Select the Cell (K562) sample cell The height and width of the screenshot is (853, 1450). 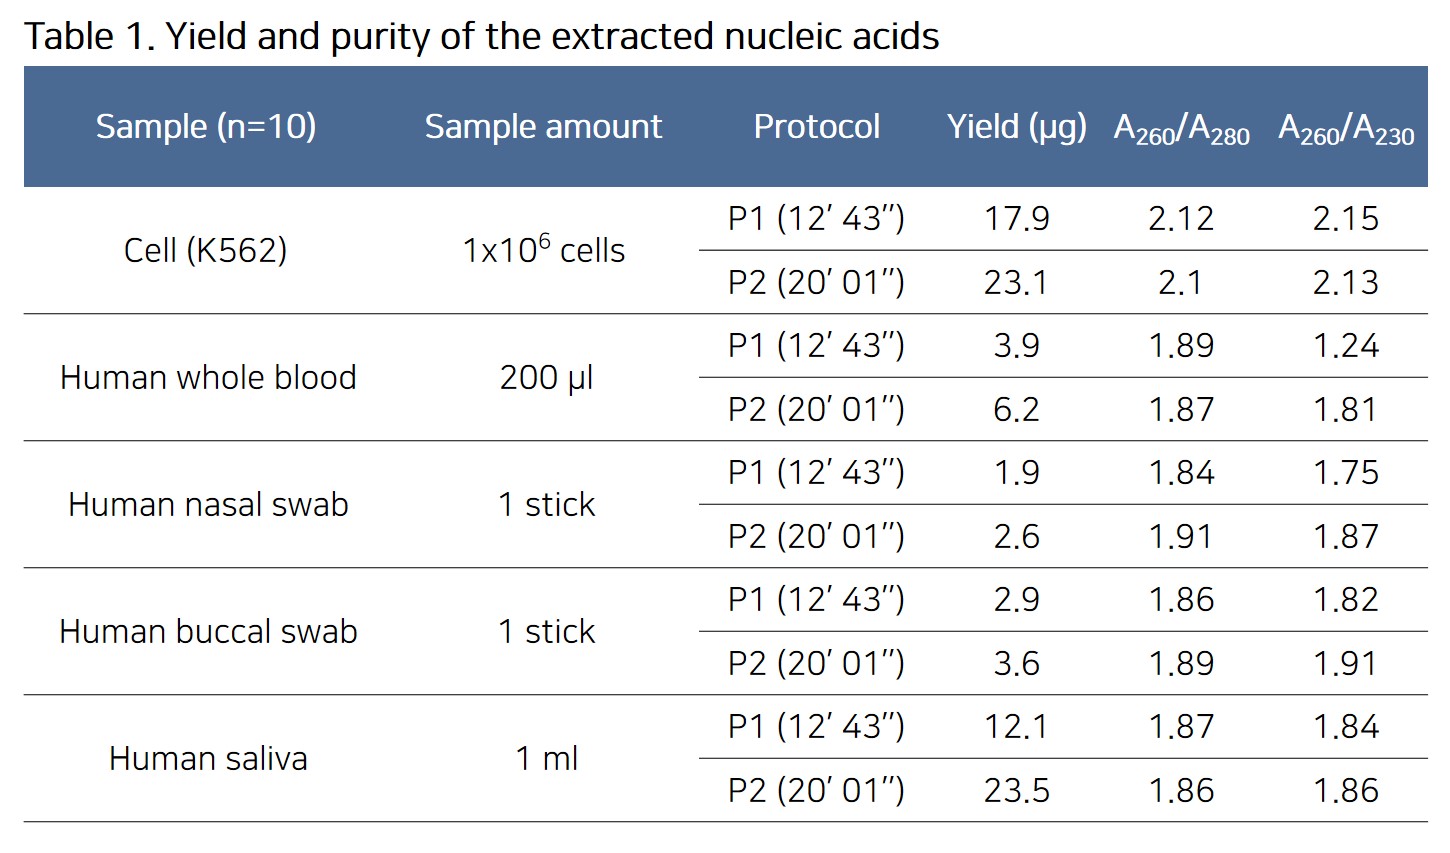tap(205, 250)
